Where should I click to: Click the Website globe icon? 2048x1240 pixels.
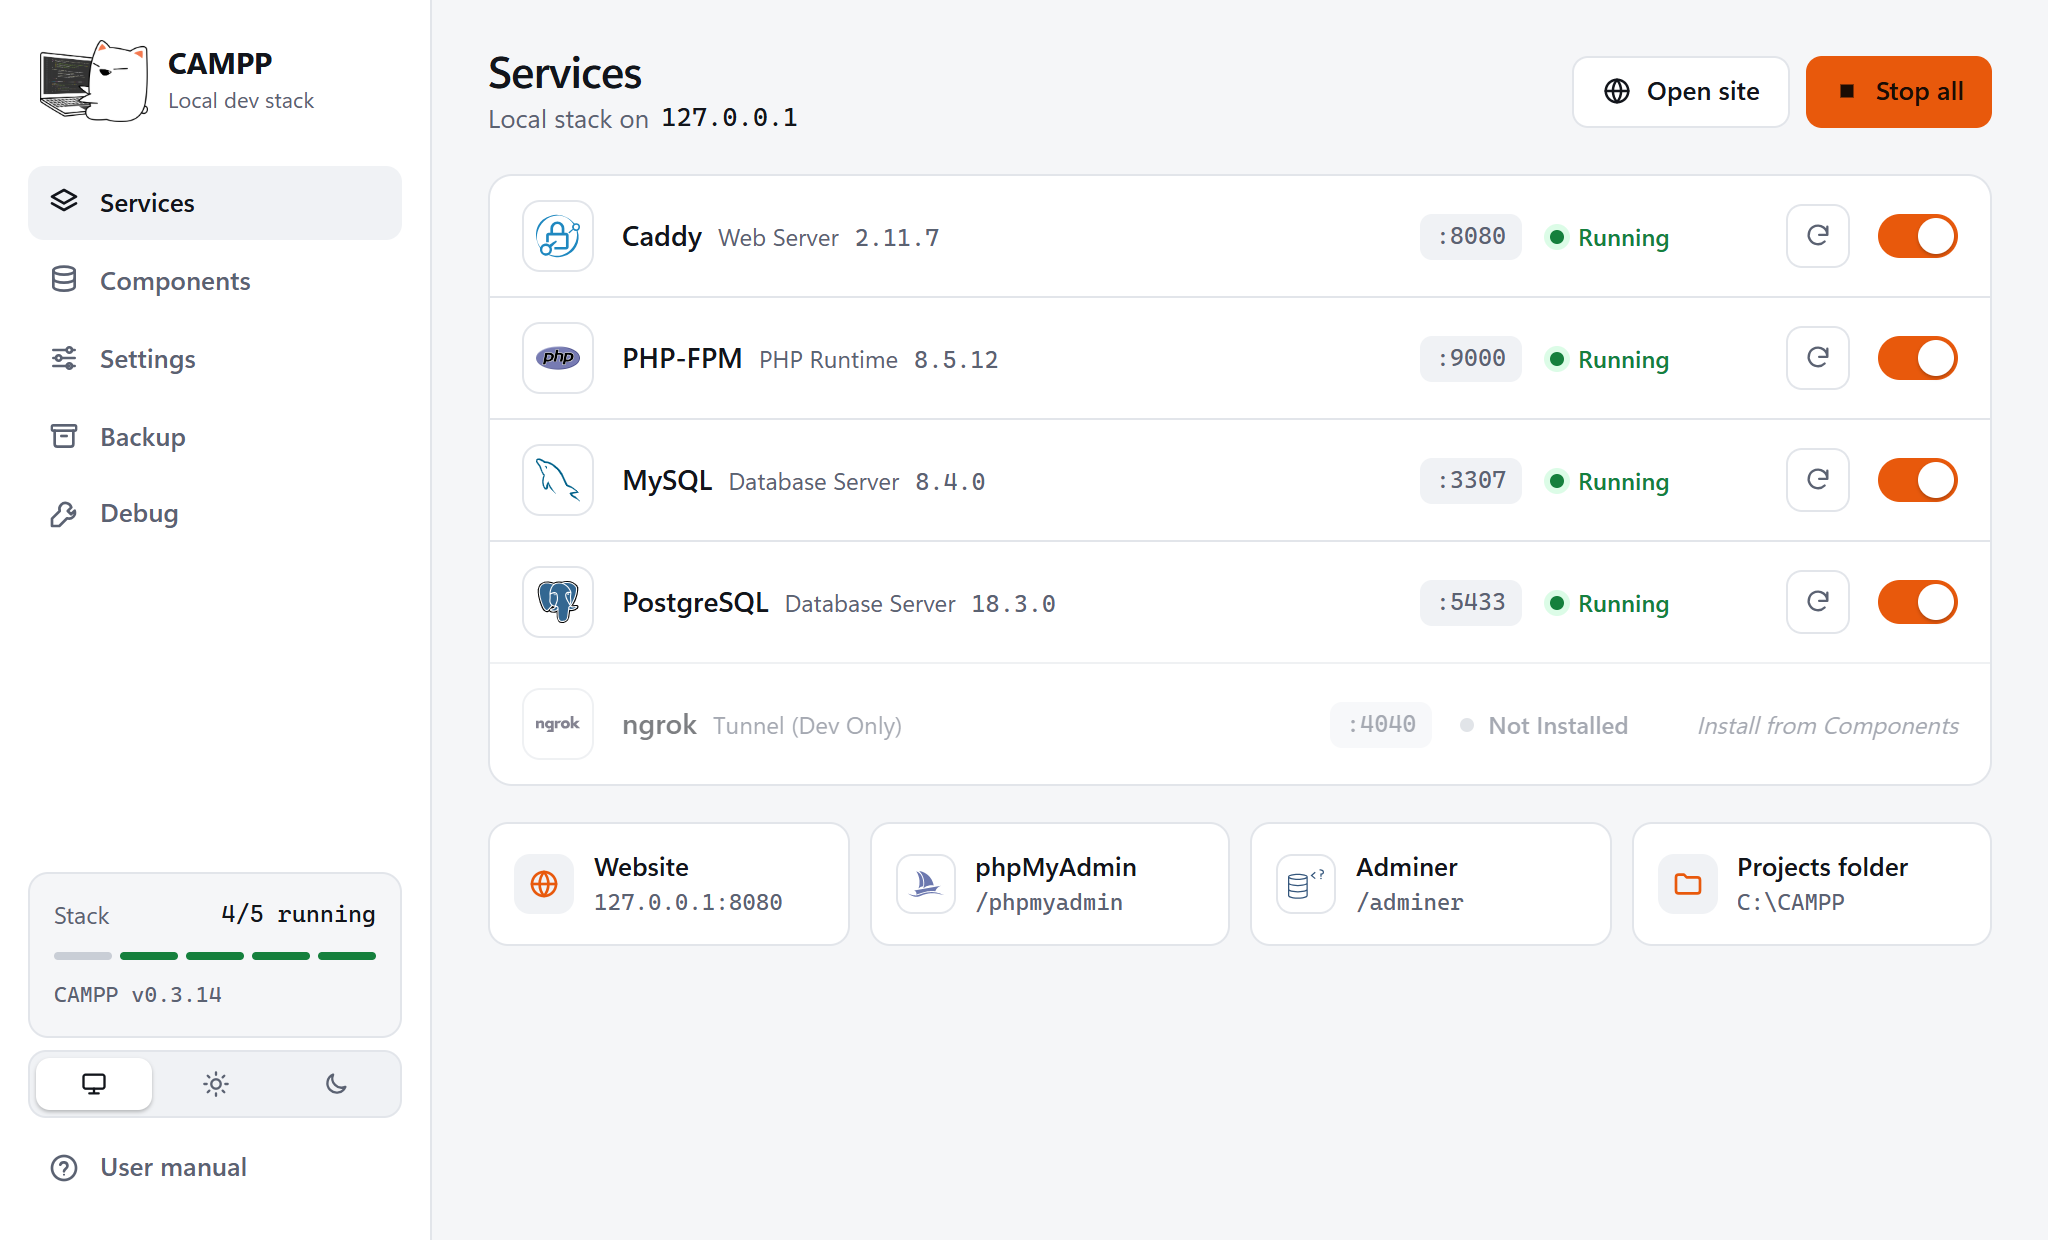(544, 884)
